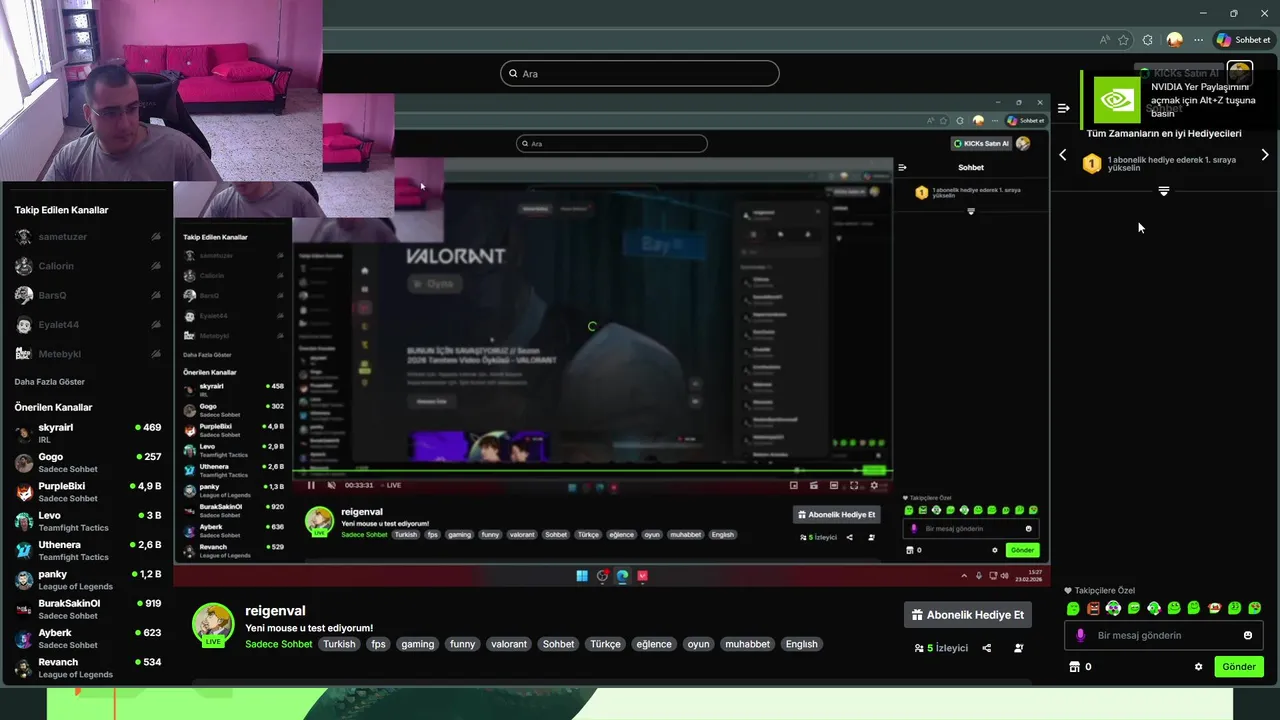Click the green video progress bar
Screen dimensions: 1280x720
(592, 470)
